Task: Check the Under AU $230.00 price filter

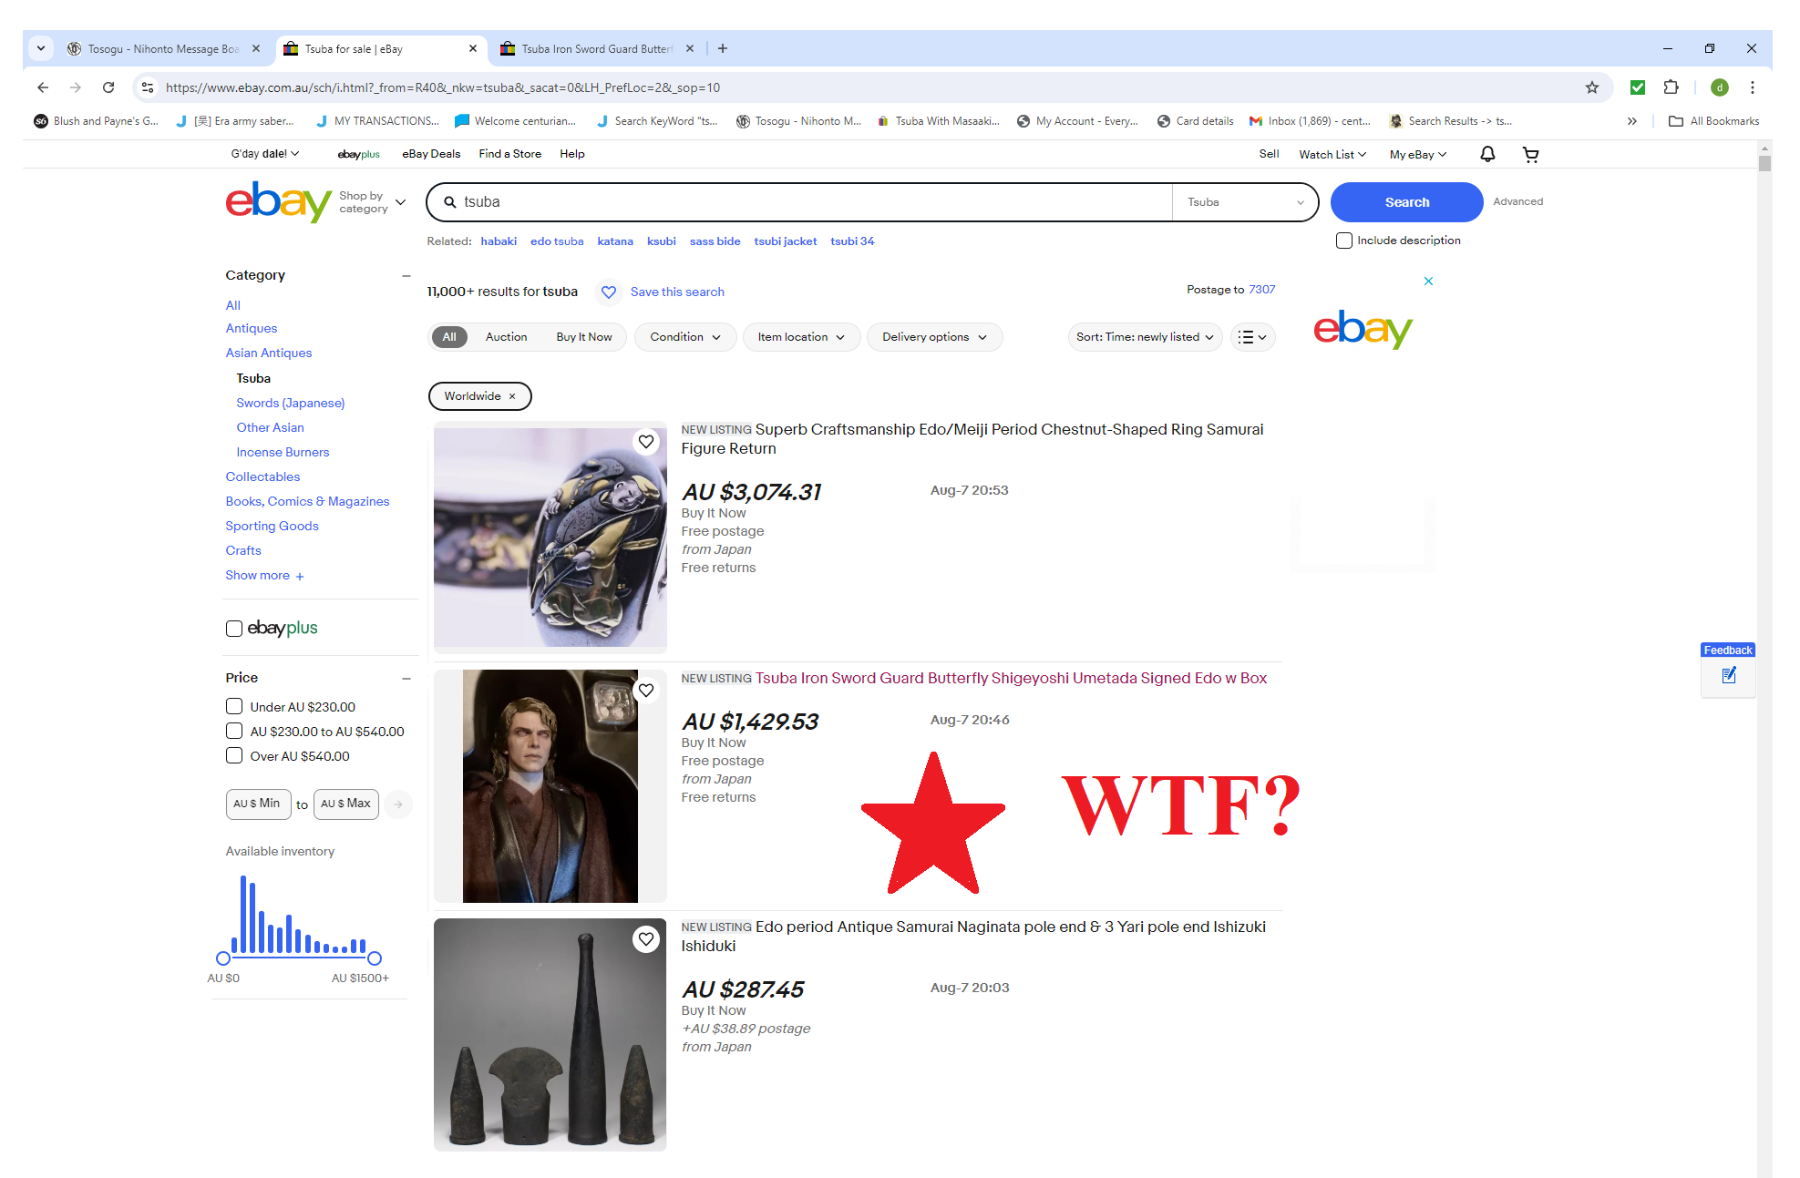Action: pos(234,706)
